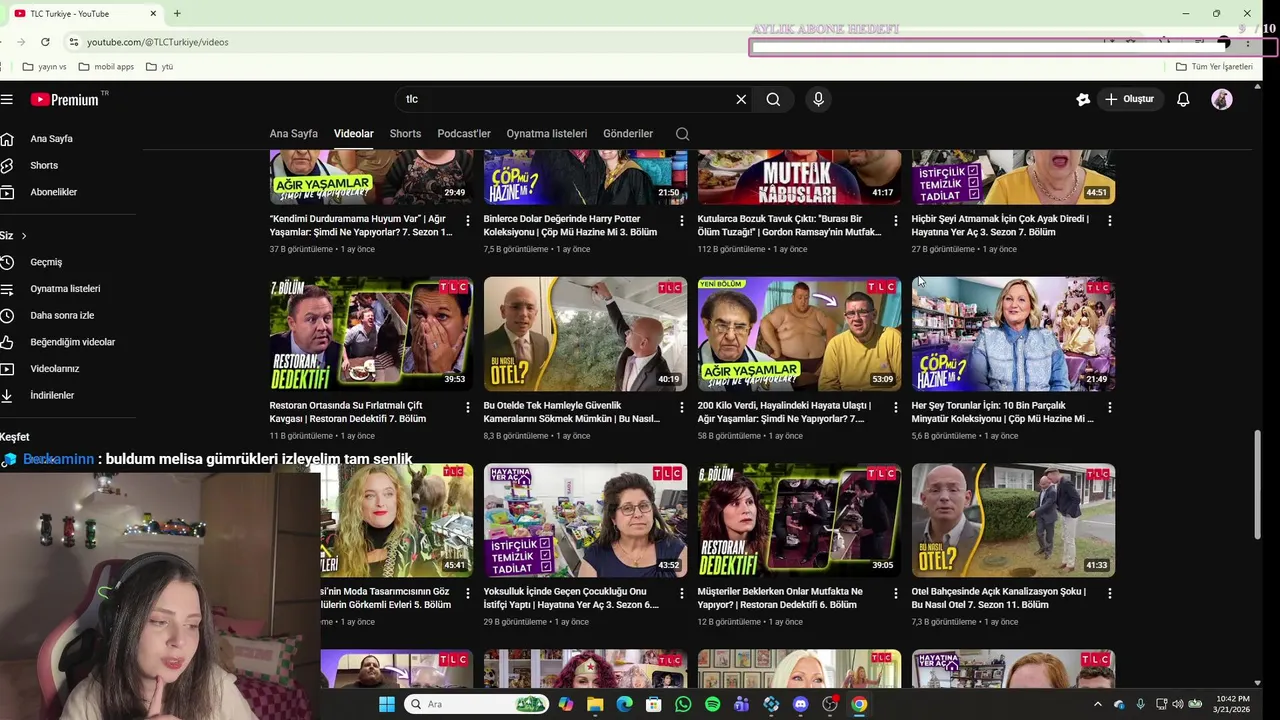Reload the page with refresh button

[x=45, y=42]
